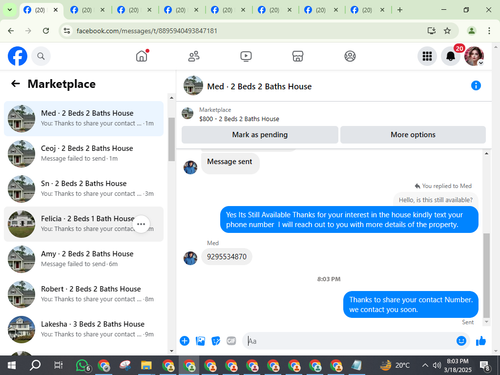Reload the page with refresh icon
500x375 pixels.
(46, 31)
